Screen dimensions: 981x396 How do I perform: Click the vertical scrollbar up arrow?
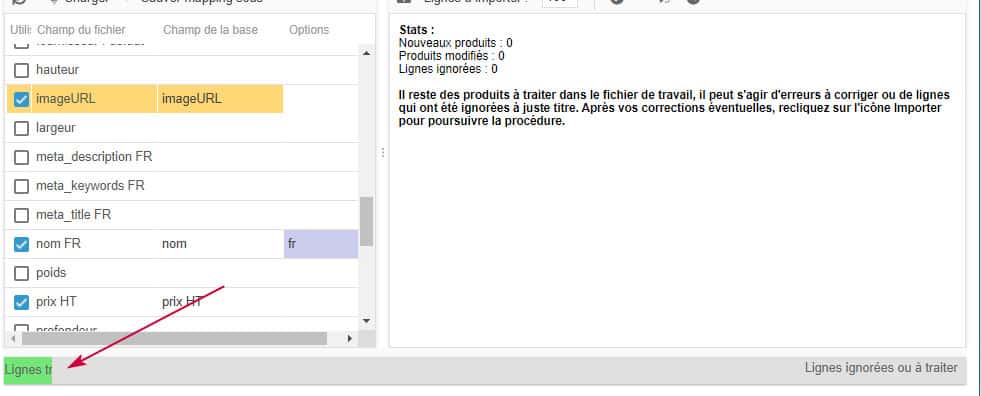(x=367, y=53)
